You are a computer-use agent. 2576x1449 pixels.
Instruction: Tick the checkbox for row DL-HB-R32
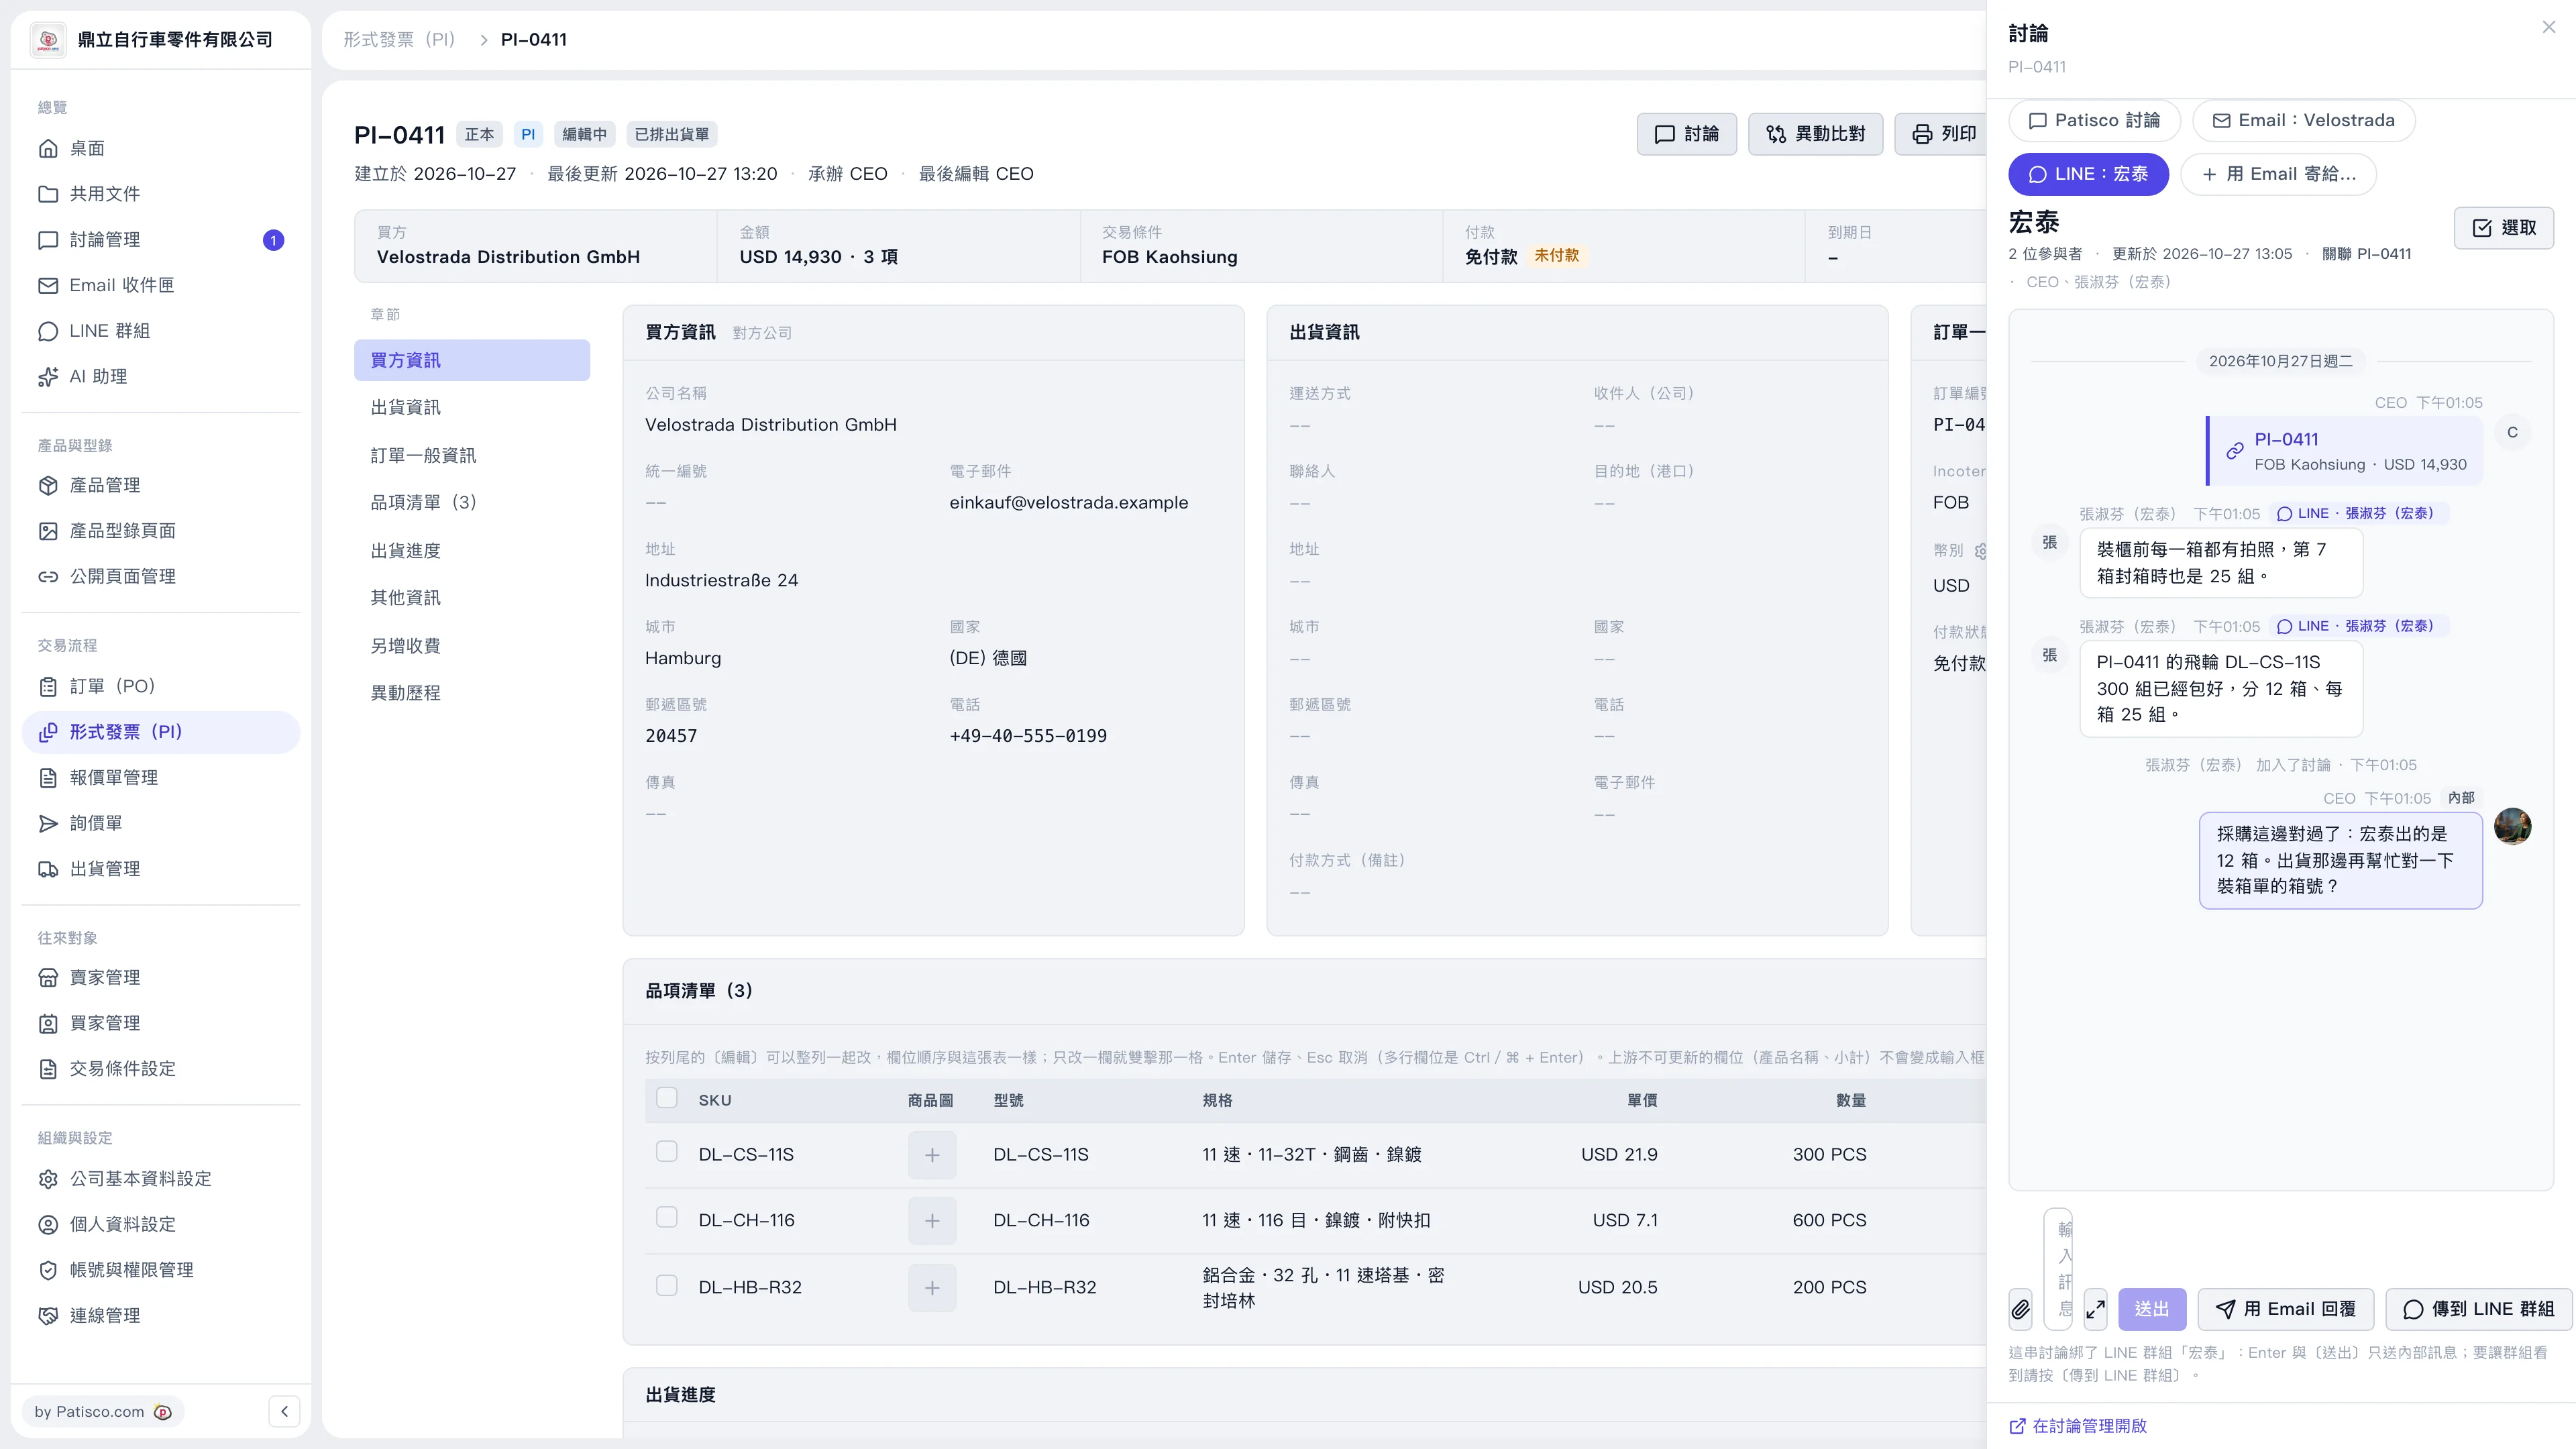(667, 1285)
